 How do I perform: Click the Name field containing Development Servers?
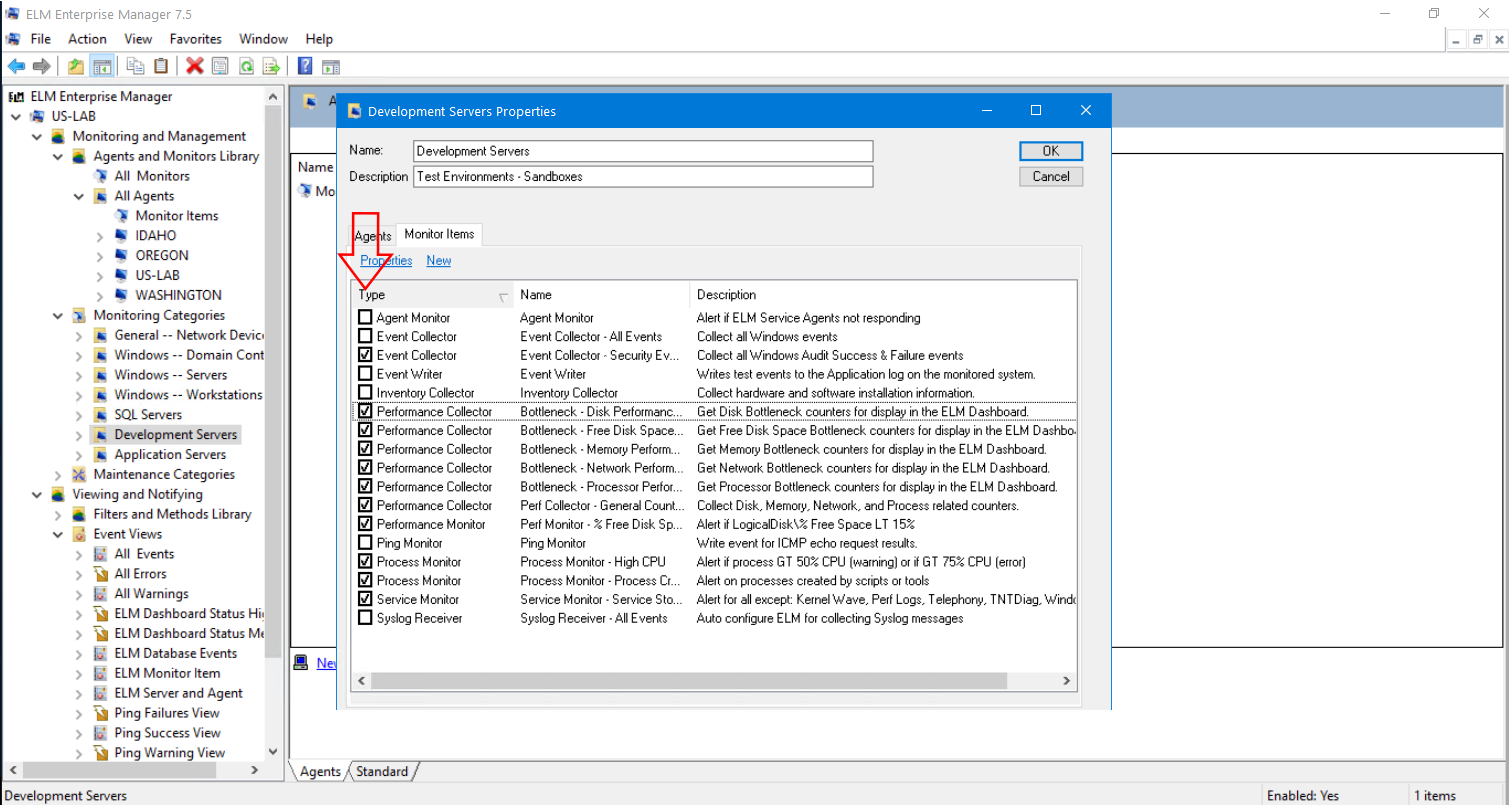[x=643, y=151]
